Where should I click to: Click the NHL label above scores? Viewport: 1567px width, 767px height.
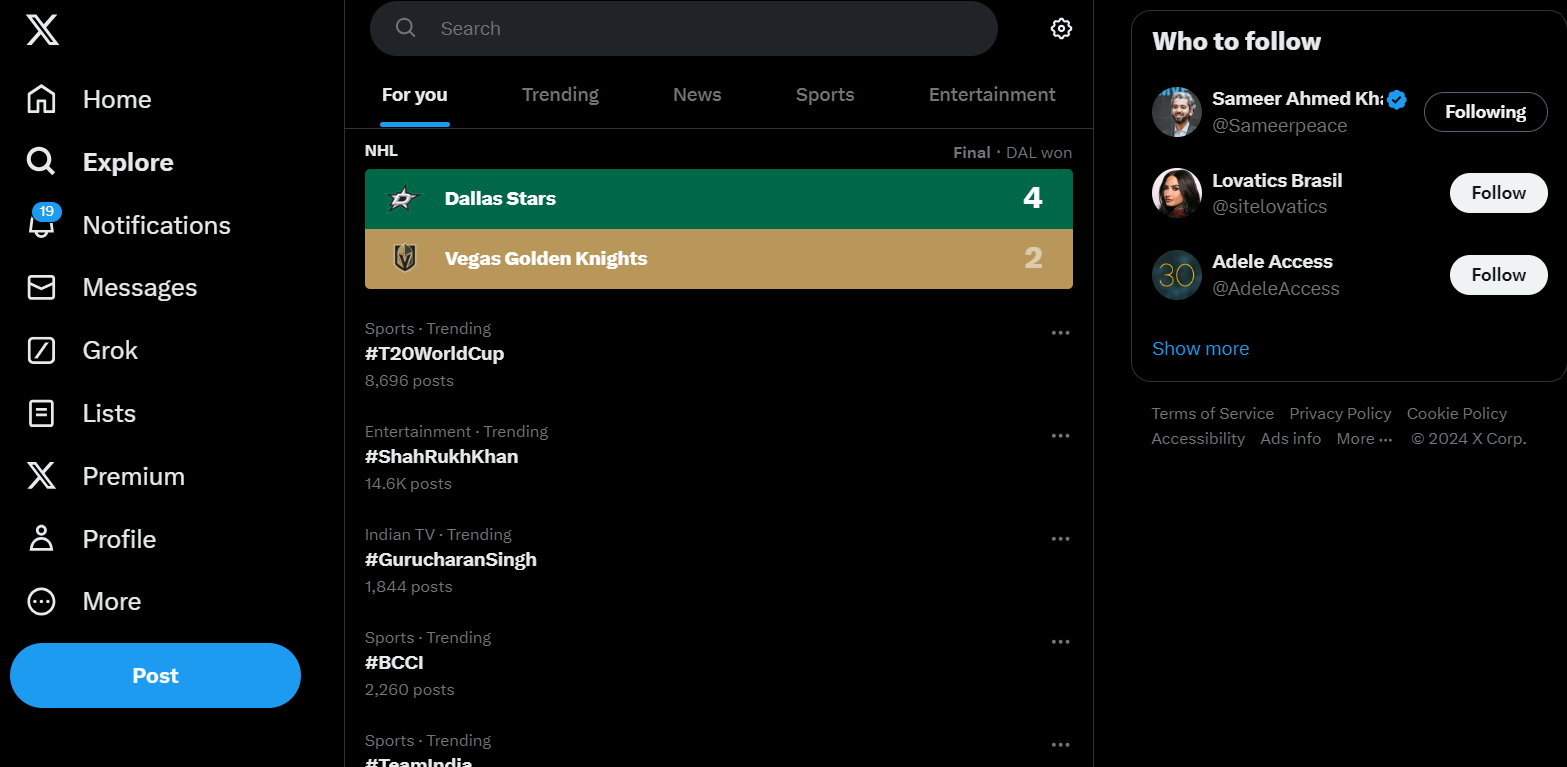pos(381,151)
